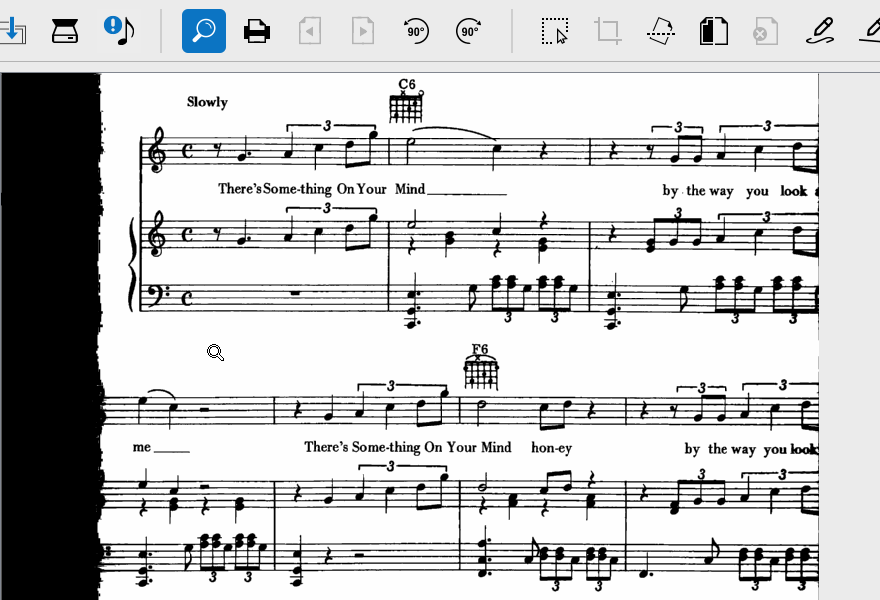This screenshot has width=880, height=600.
Task: Go to the next page
Action: (362, 31)
